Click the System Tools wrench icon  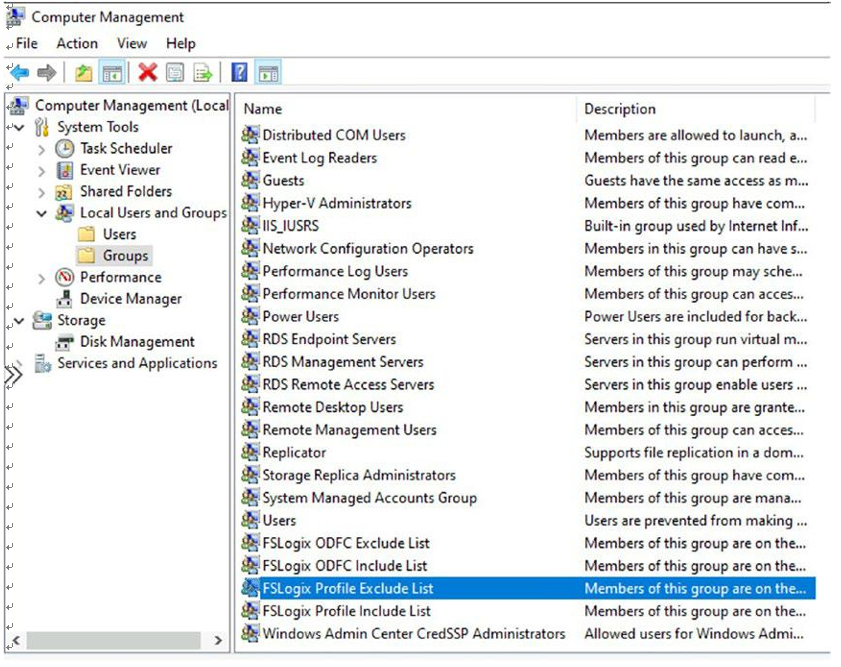click(42, 127)
